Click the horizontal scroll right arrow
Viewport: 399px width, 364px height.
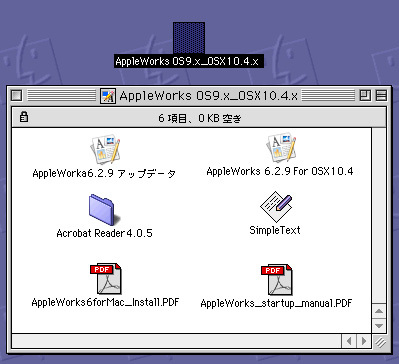coord(364,341)
